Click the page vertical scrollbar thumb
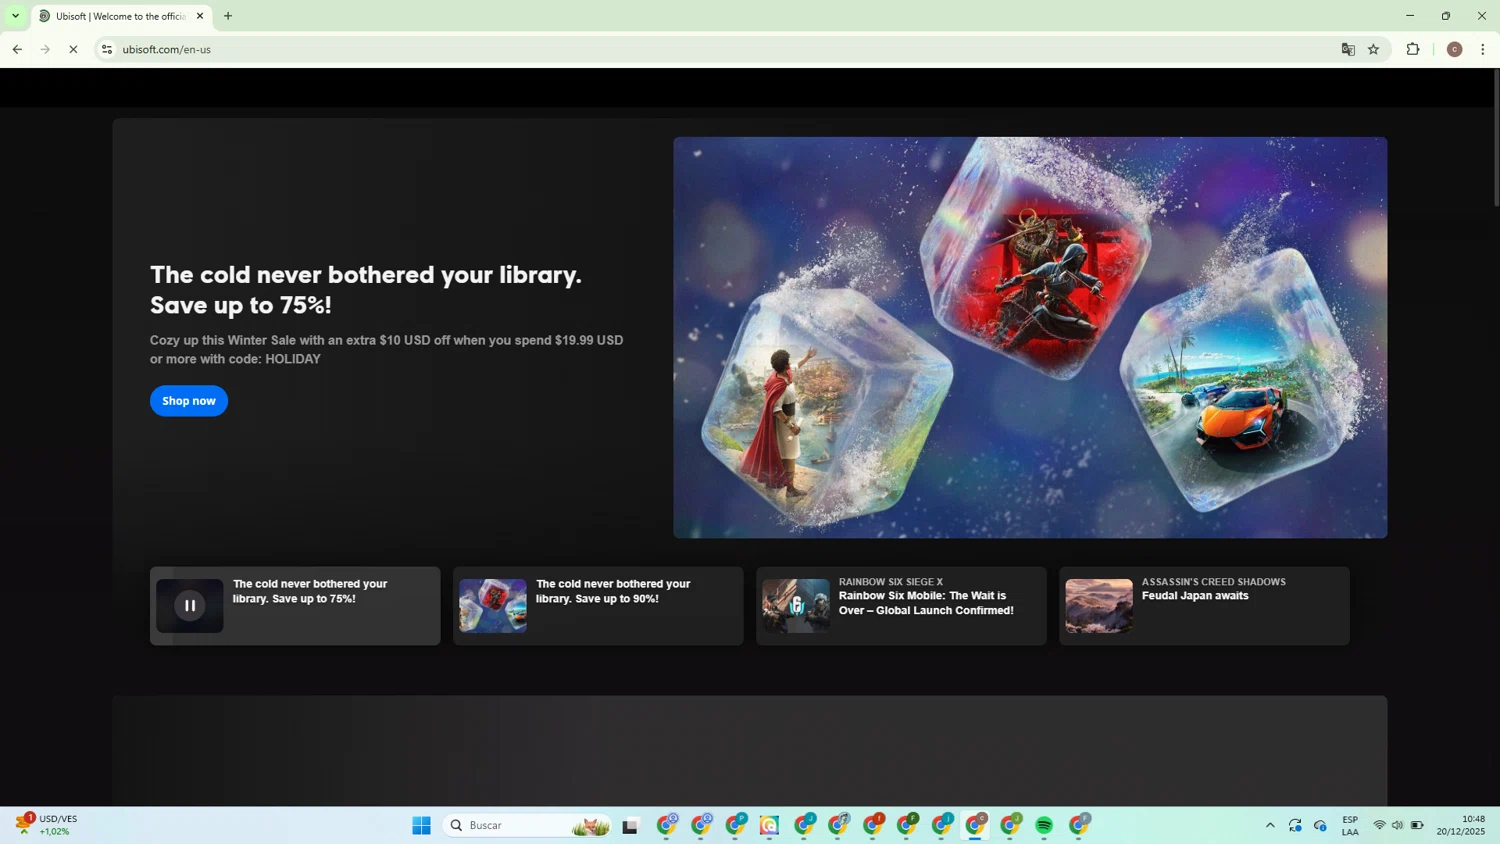 1496,138
